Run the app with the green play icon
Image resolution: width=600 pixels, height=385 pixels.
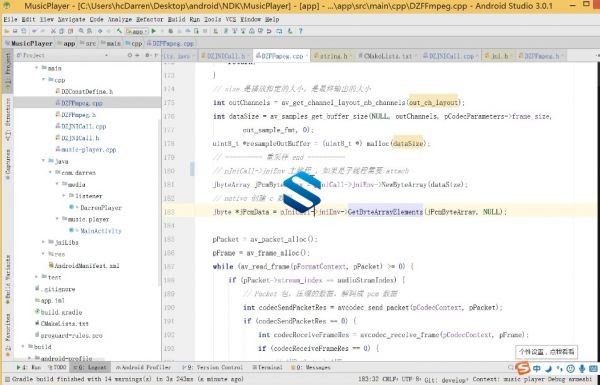(154, 31)
